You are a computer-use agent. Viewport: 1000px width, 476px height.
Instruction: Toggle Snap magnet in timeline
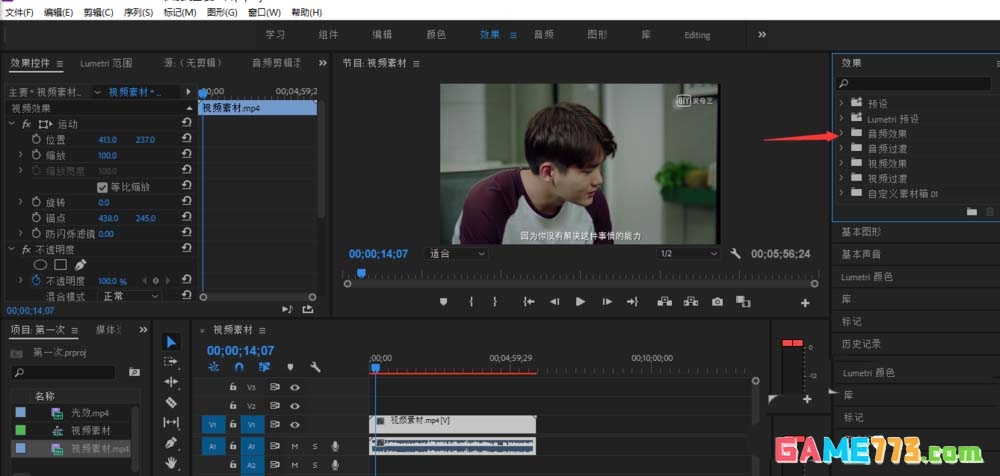(239, 367)
